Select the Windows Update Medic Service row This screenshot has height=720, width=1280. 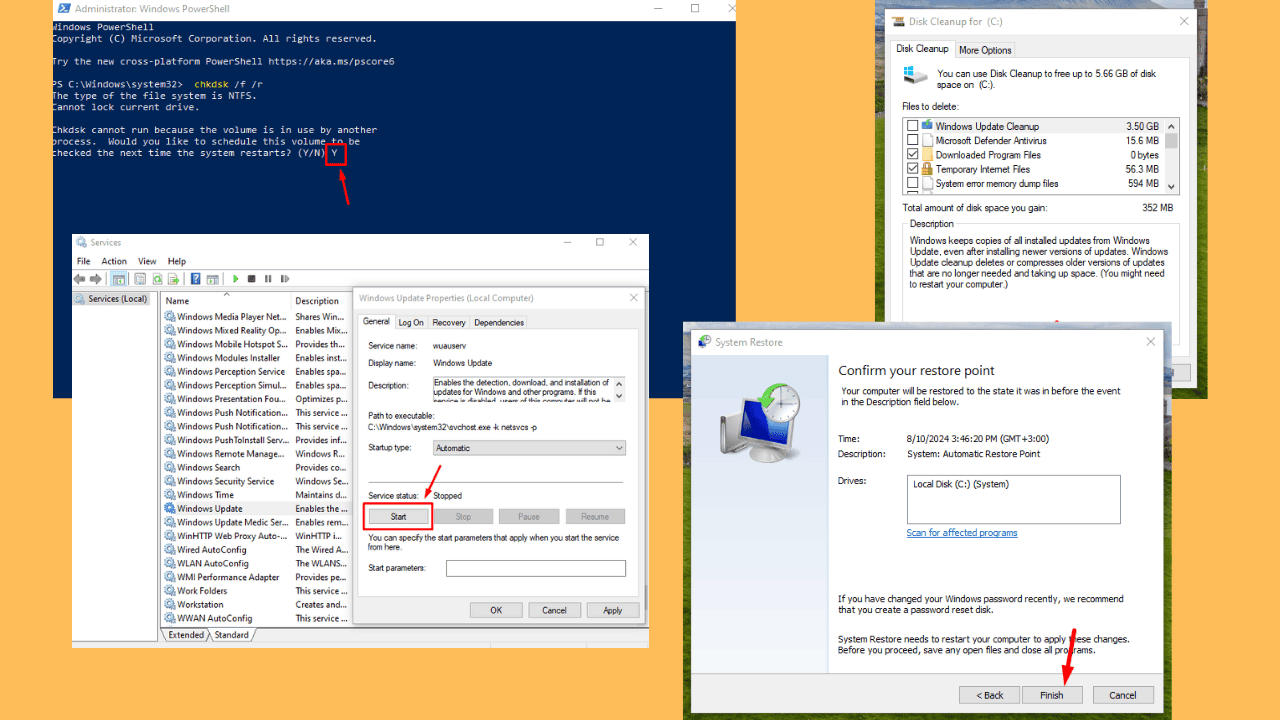257,522
